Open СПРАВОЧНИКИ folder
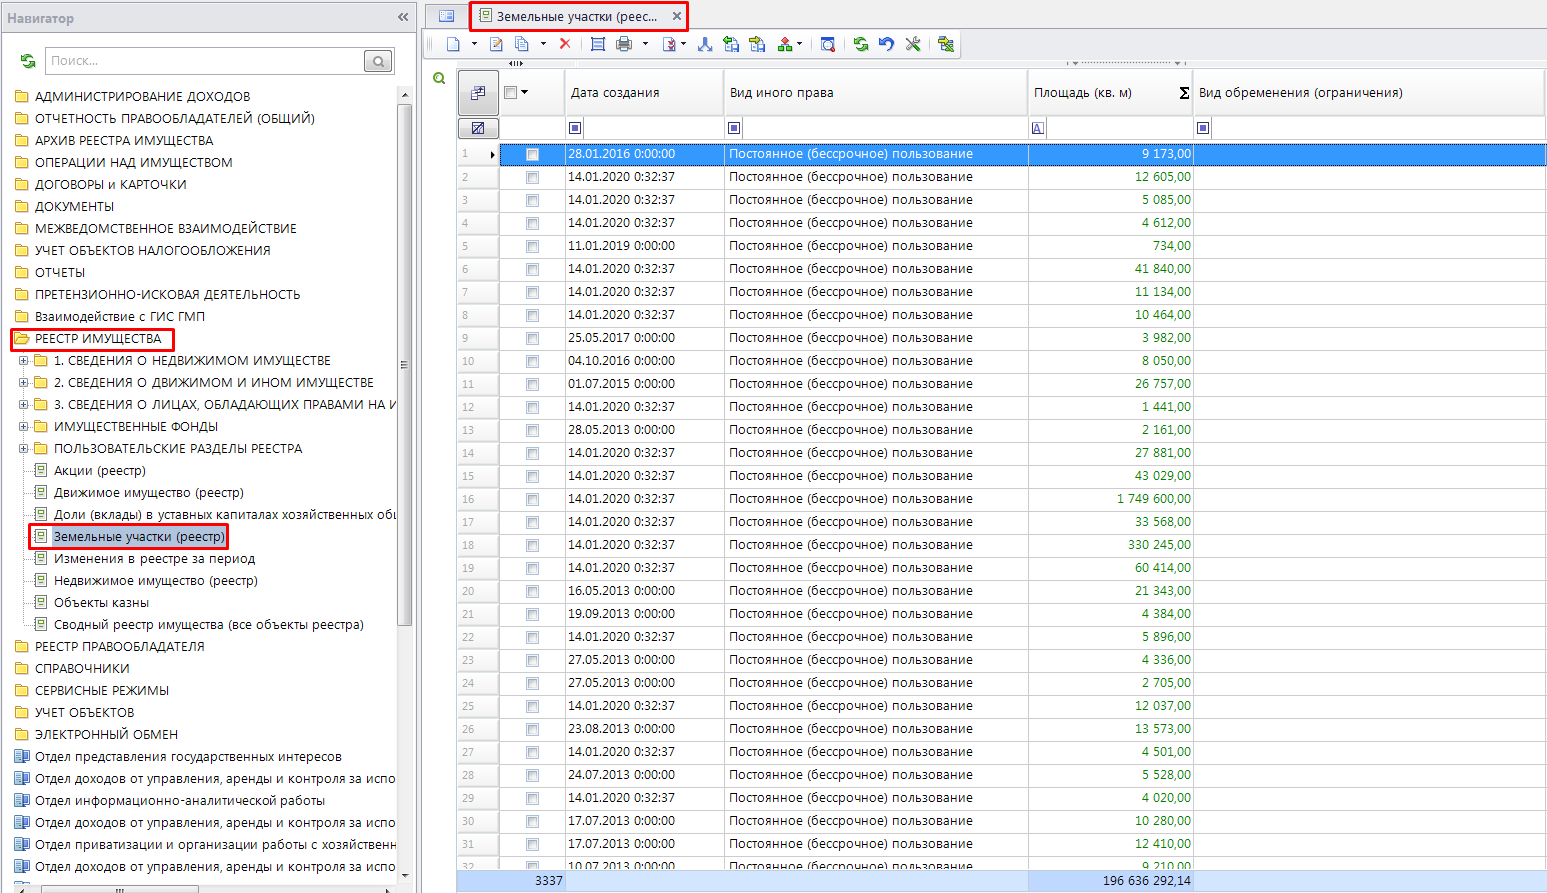Screen dimensions: 1547x893 point(82,668)
